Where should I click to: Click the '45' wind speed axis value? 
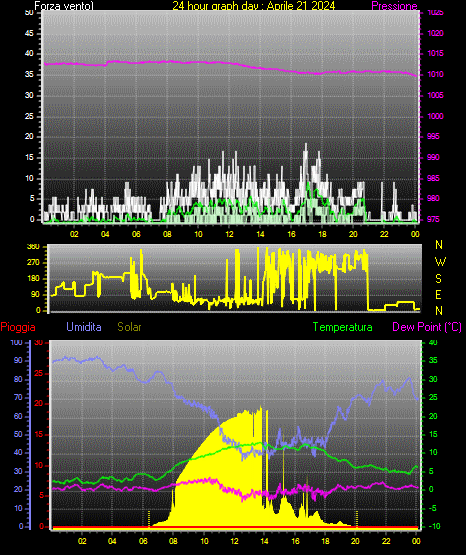coord(29,33)
